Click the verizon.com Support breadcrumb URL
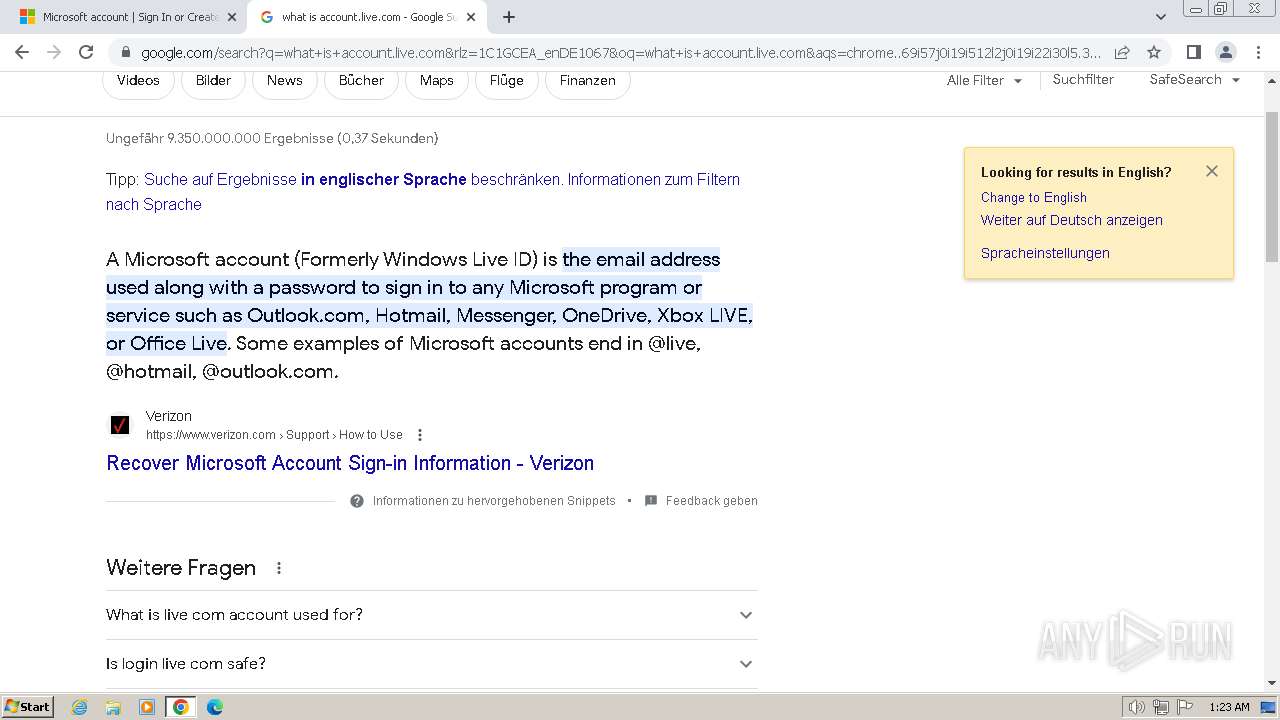Image resolution: width=1280 pixels, height=720 pixels. click(x=274, y=435)
